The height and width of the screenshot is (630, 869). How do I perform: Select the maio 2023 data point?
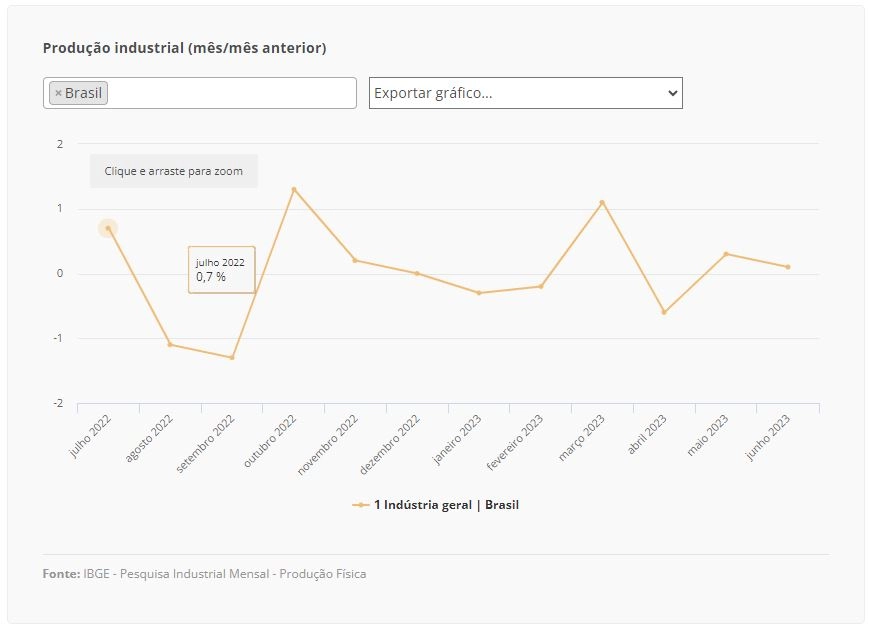pos(726,254)
